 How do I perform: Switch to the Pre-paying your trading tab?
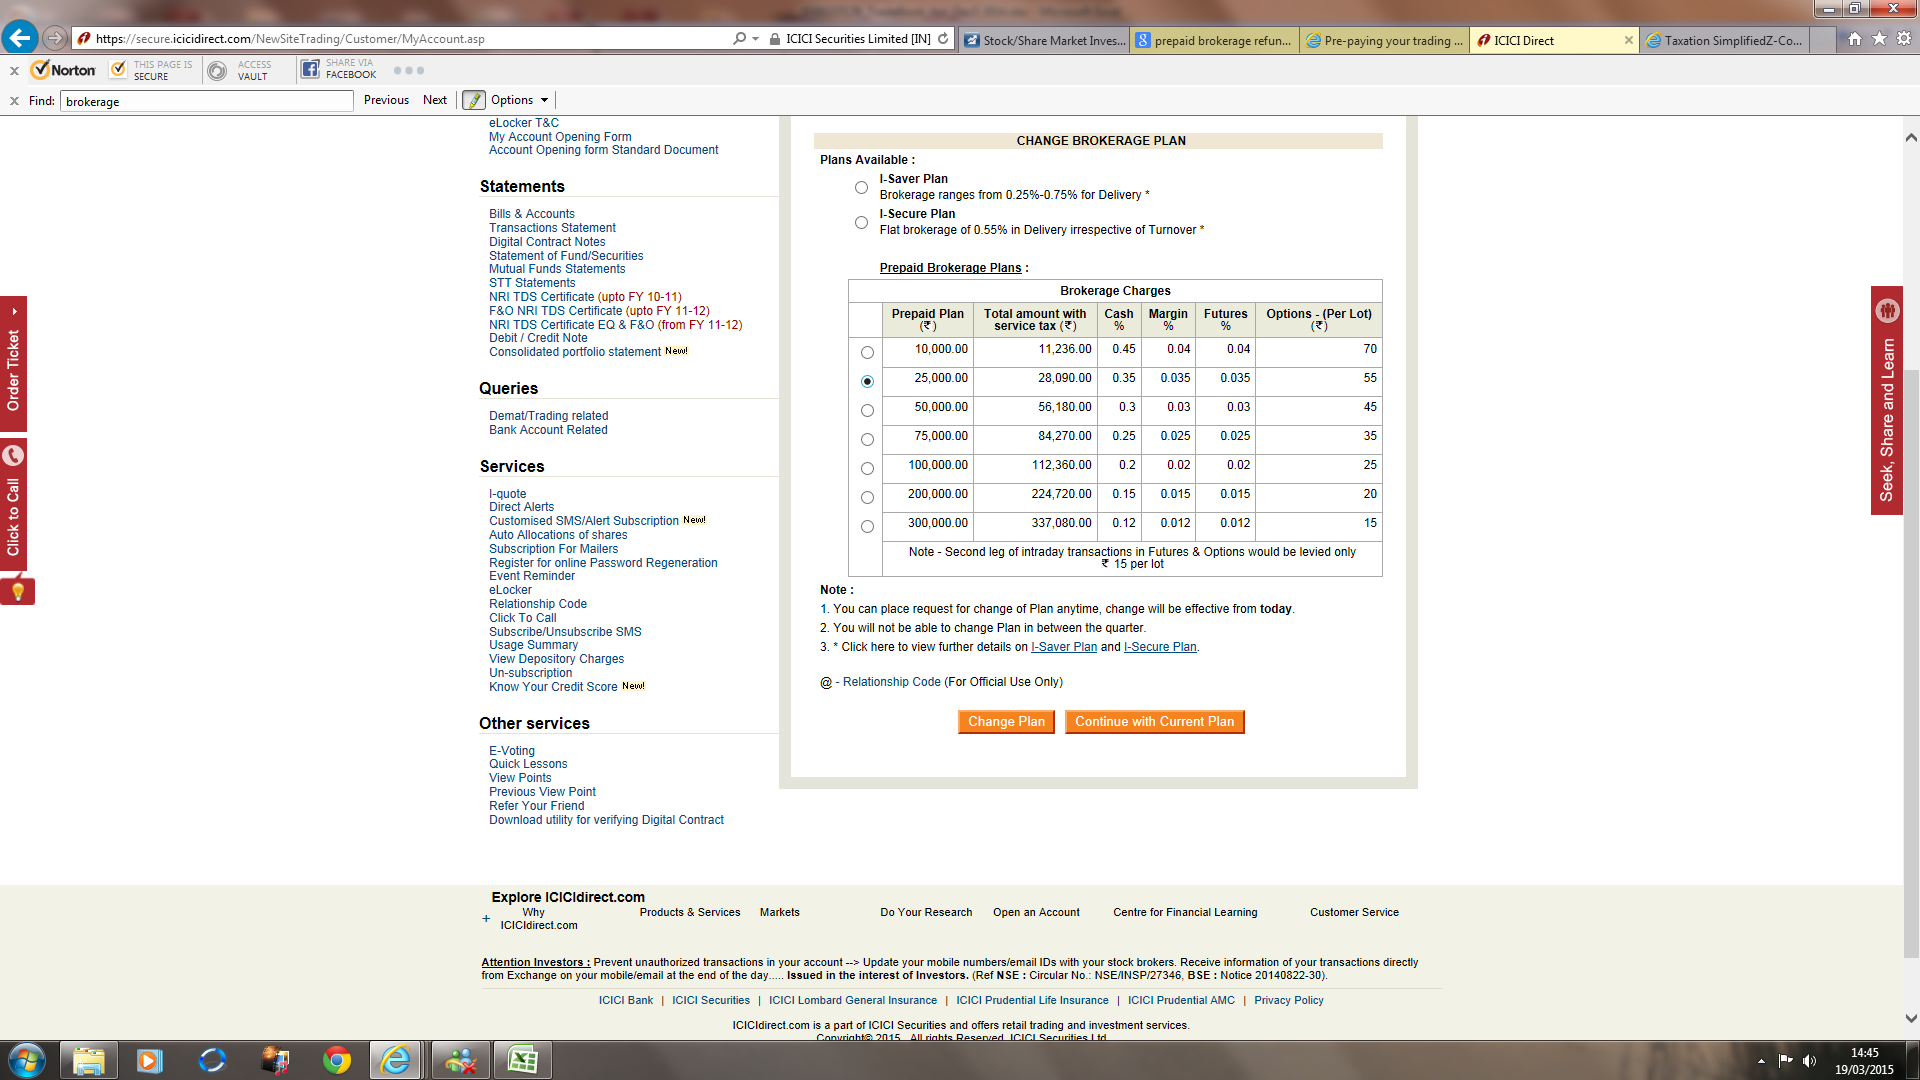coord(1385,41)
